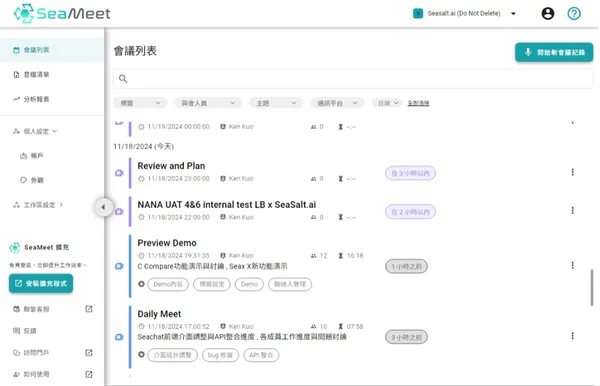Open the user account profile icon
Viewport: 600px width, 386px height.
(x=548, y=13)
